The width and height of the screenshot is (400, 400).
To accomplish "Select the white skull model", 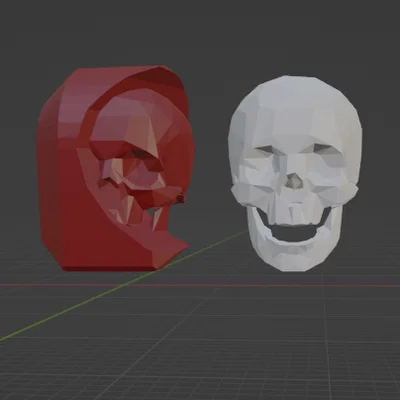I will pos(295,173).
